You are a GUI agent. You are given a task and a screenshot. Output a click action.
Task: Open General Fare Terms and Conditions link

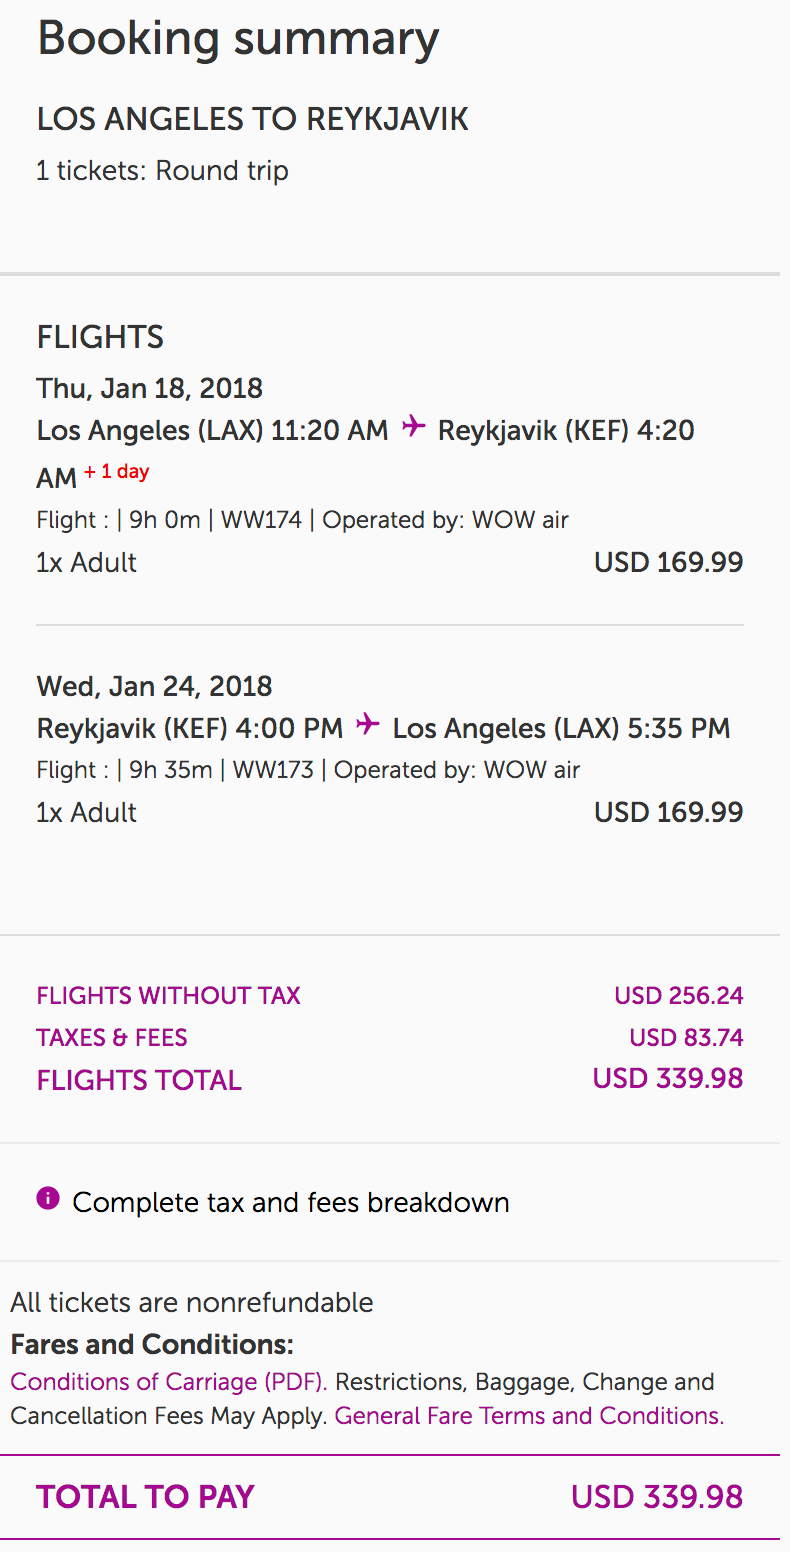point(529,1416)
